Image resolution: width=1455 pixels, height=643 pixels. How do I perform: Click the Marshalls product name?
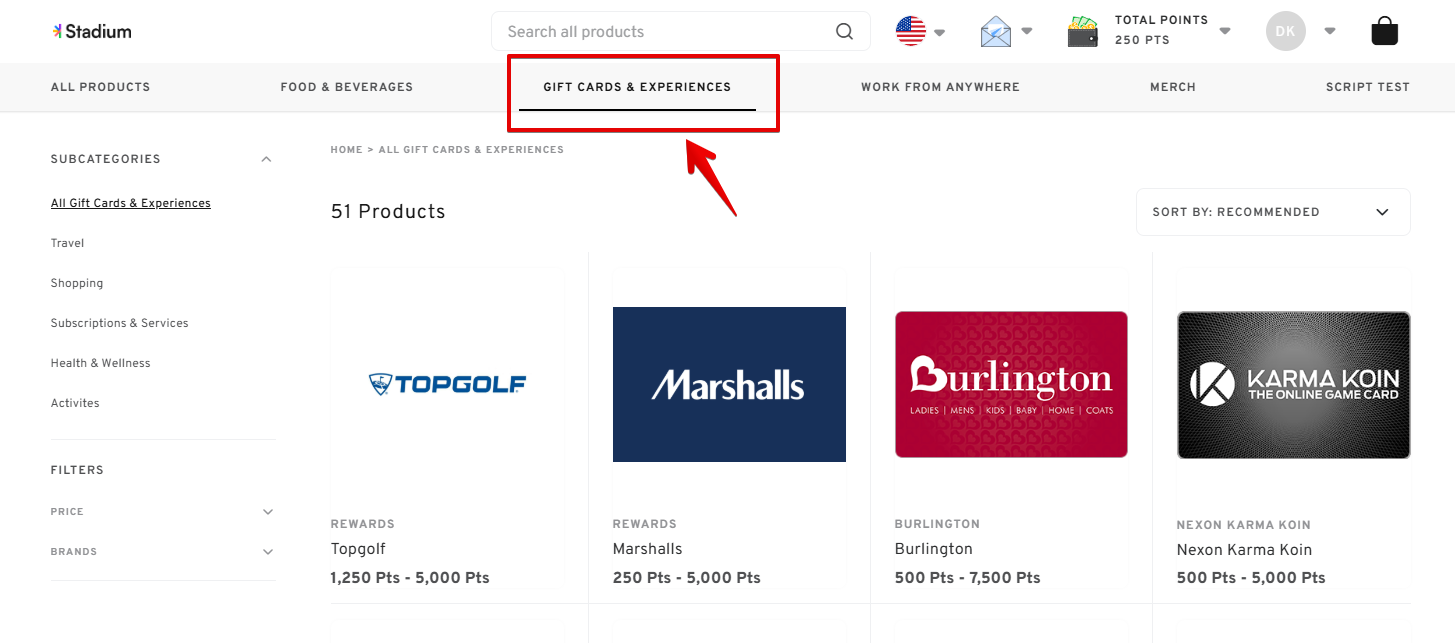tap(648, 549)
